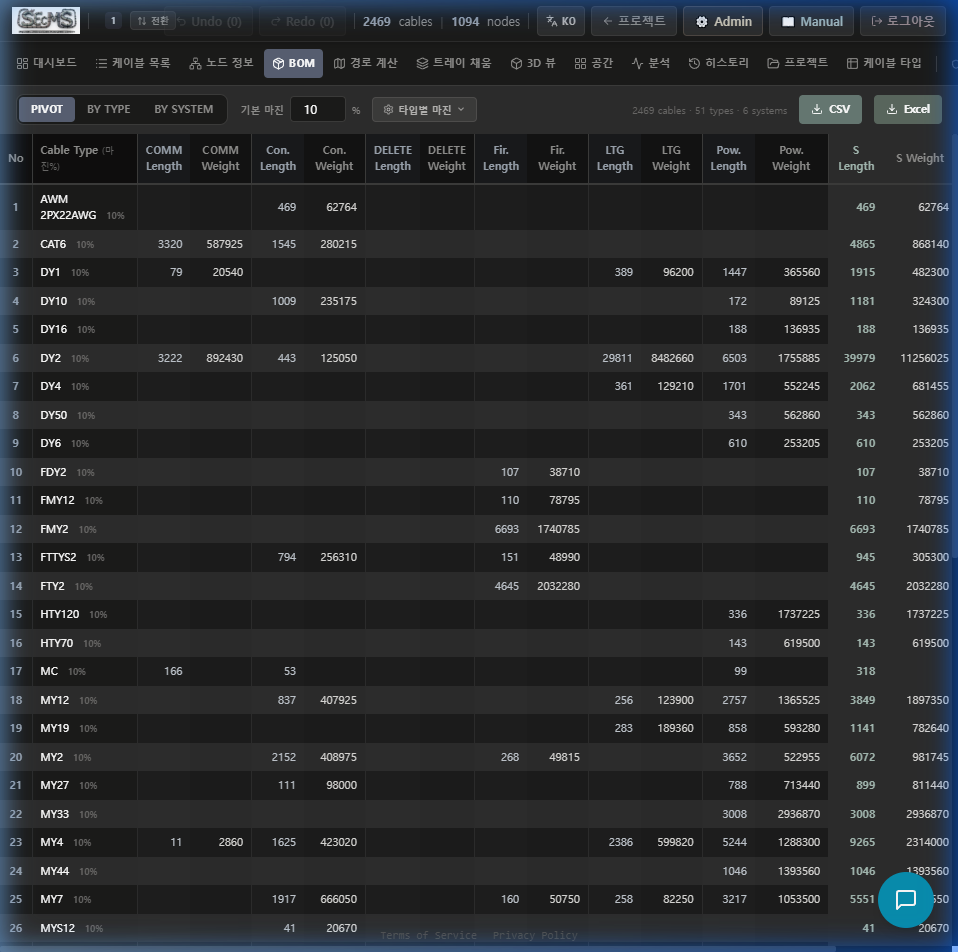Click the Fir. Length column header
The image size is (958, 952).
click(x=501, y=158)
